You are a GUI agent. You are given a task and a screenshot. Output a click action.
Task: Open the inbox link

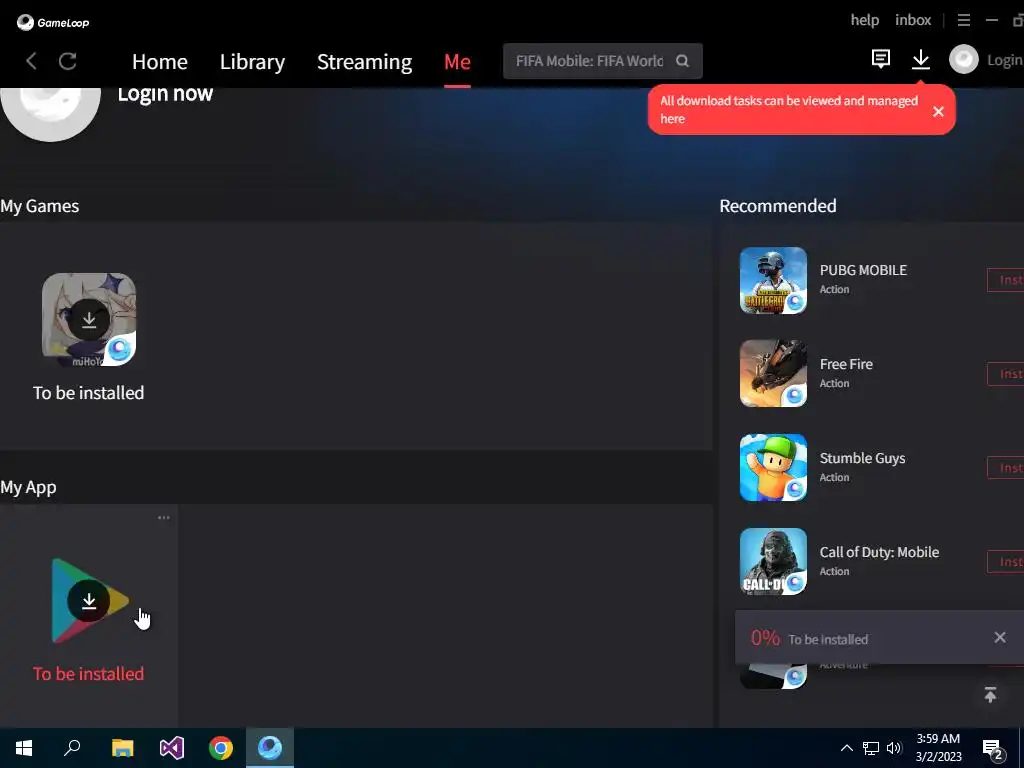coord(913,20)
